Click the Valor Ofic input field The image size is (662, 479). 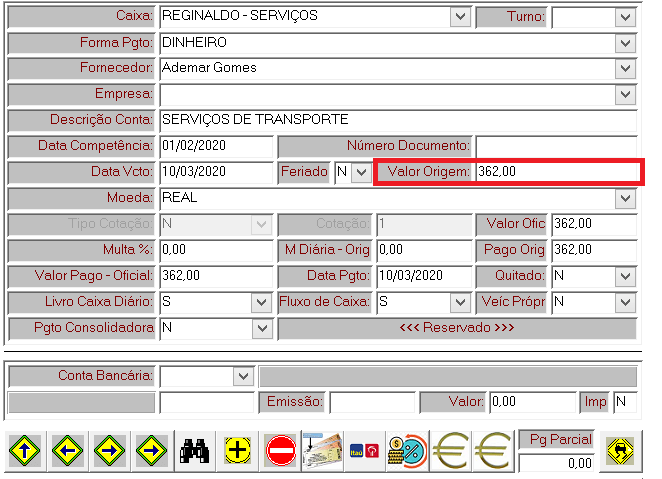point(594,224)
